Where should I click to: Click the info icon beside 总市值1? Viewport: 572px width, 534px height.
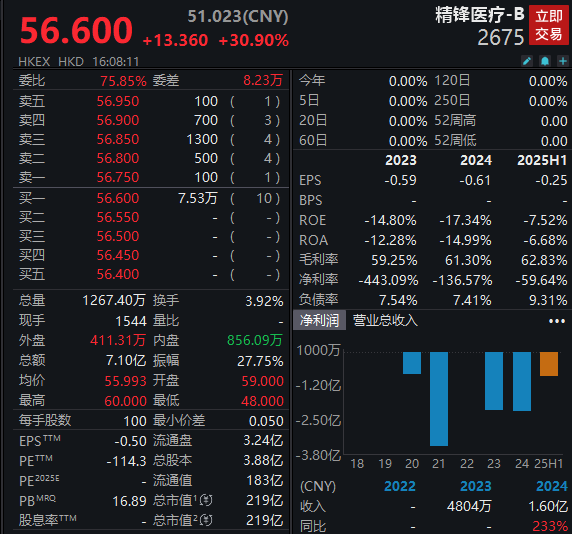pyautogui.click(x=206, y=500)
